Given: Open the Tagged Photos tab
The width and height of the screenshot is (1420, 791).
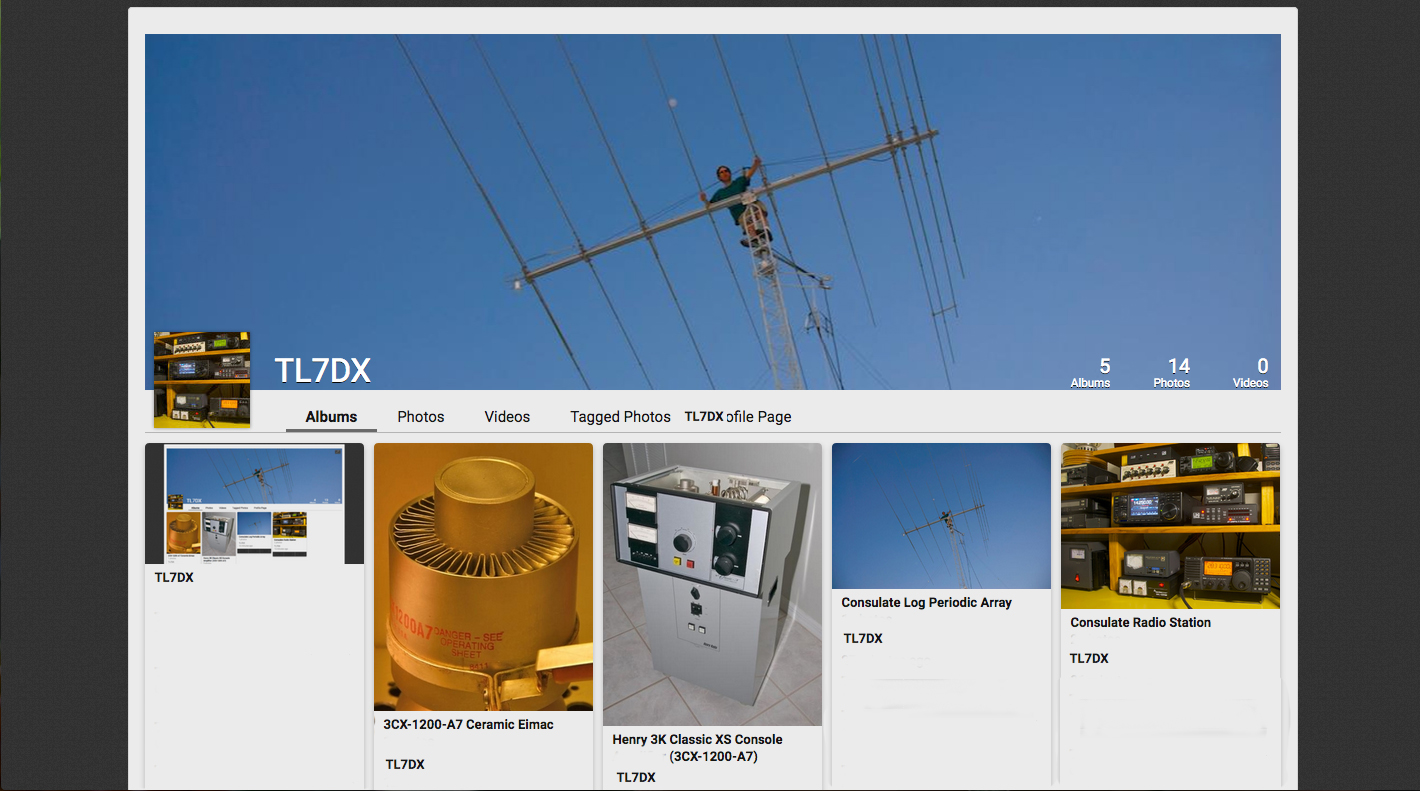Looking at the screenshot, I should pyautogui.click(x=620, y=417).
